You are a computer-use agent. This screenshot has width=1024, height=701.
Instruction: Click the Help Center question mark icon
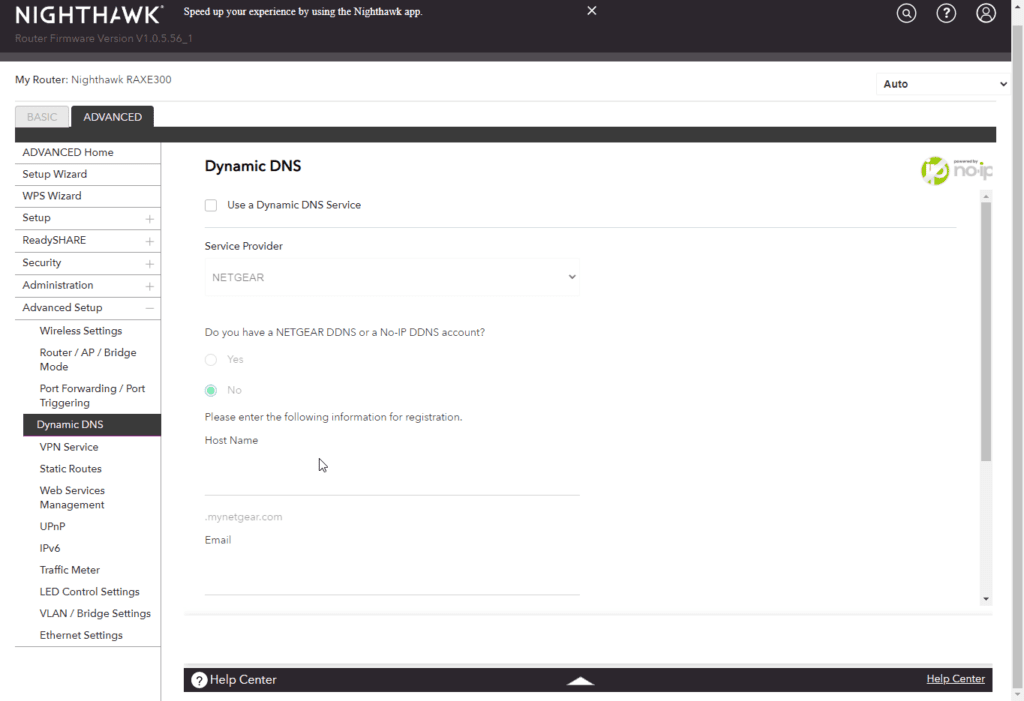[x=199, y=680]
